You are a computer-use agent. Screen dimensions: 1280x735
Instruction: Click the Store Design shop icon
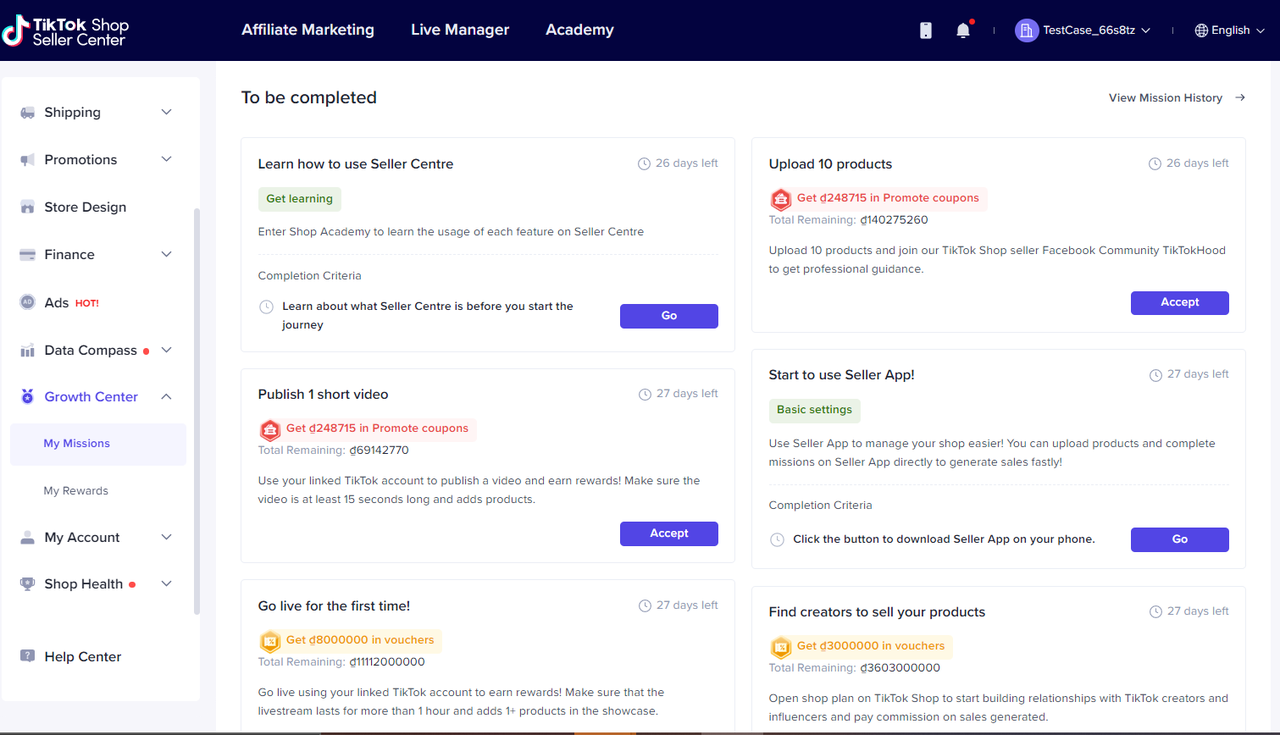(x=28, y=207)
